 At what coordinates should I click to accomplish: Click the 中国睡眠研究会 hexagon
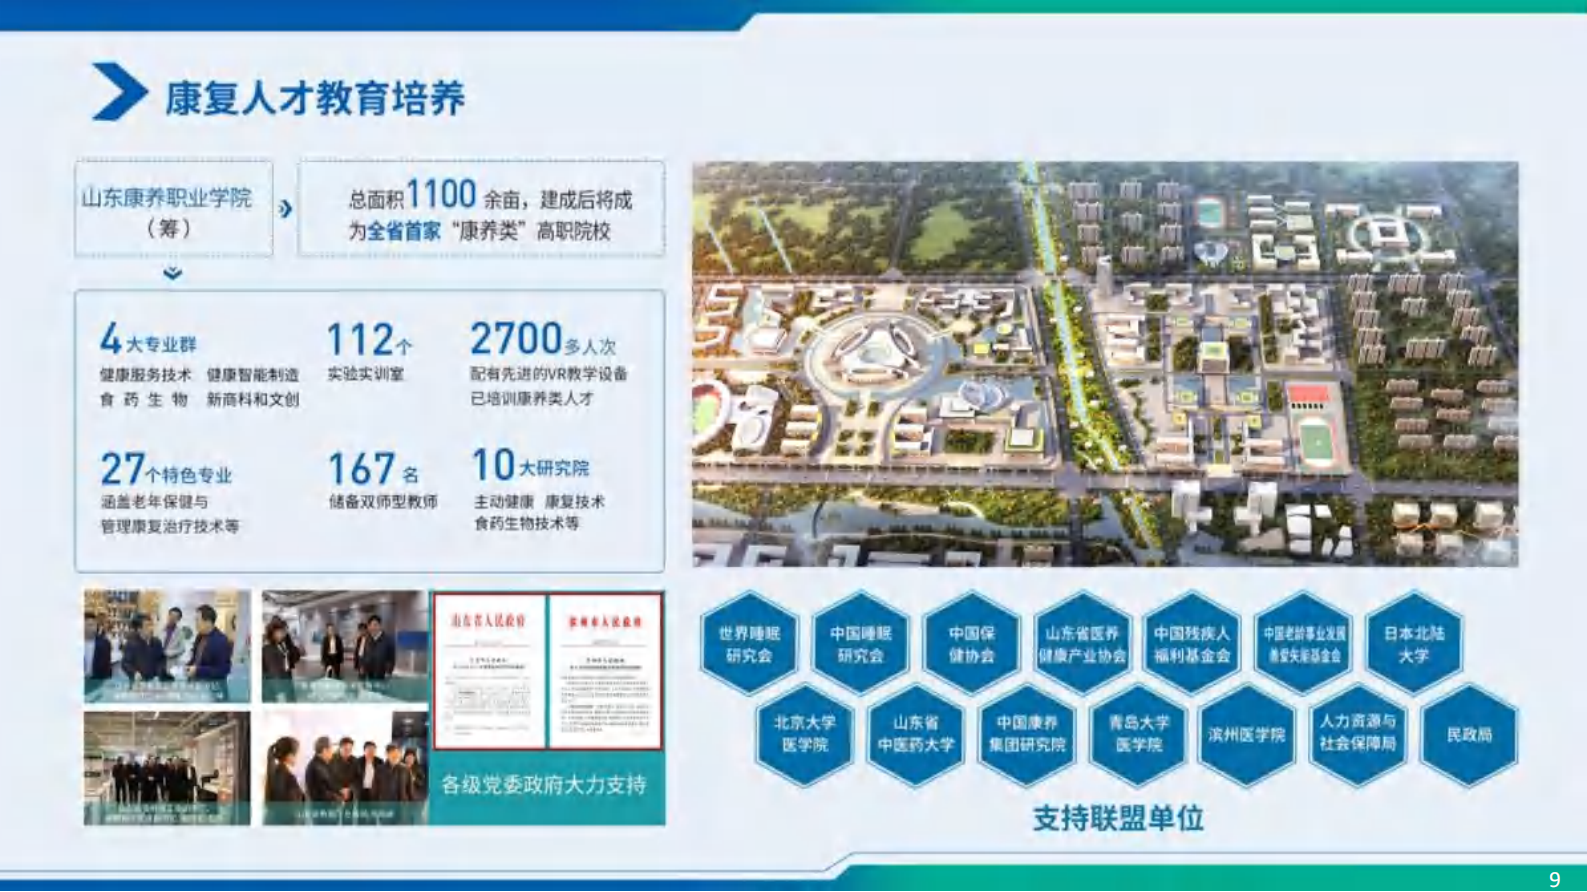(860, 645)
